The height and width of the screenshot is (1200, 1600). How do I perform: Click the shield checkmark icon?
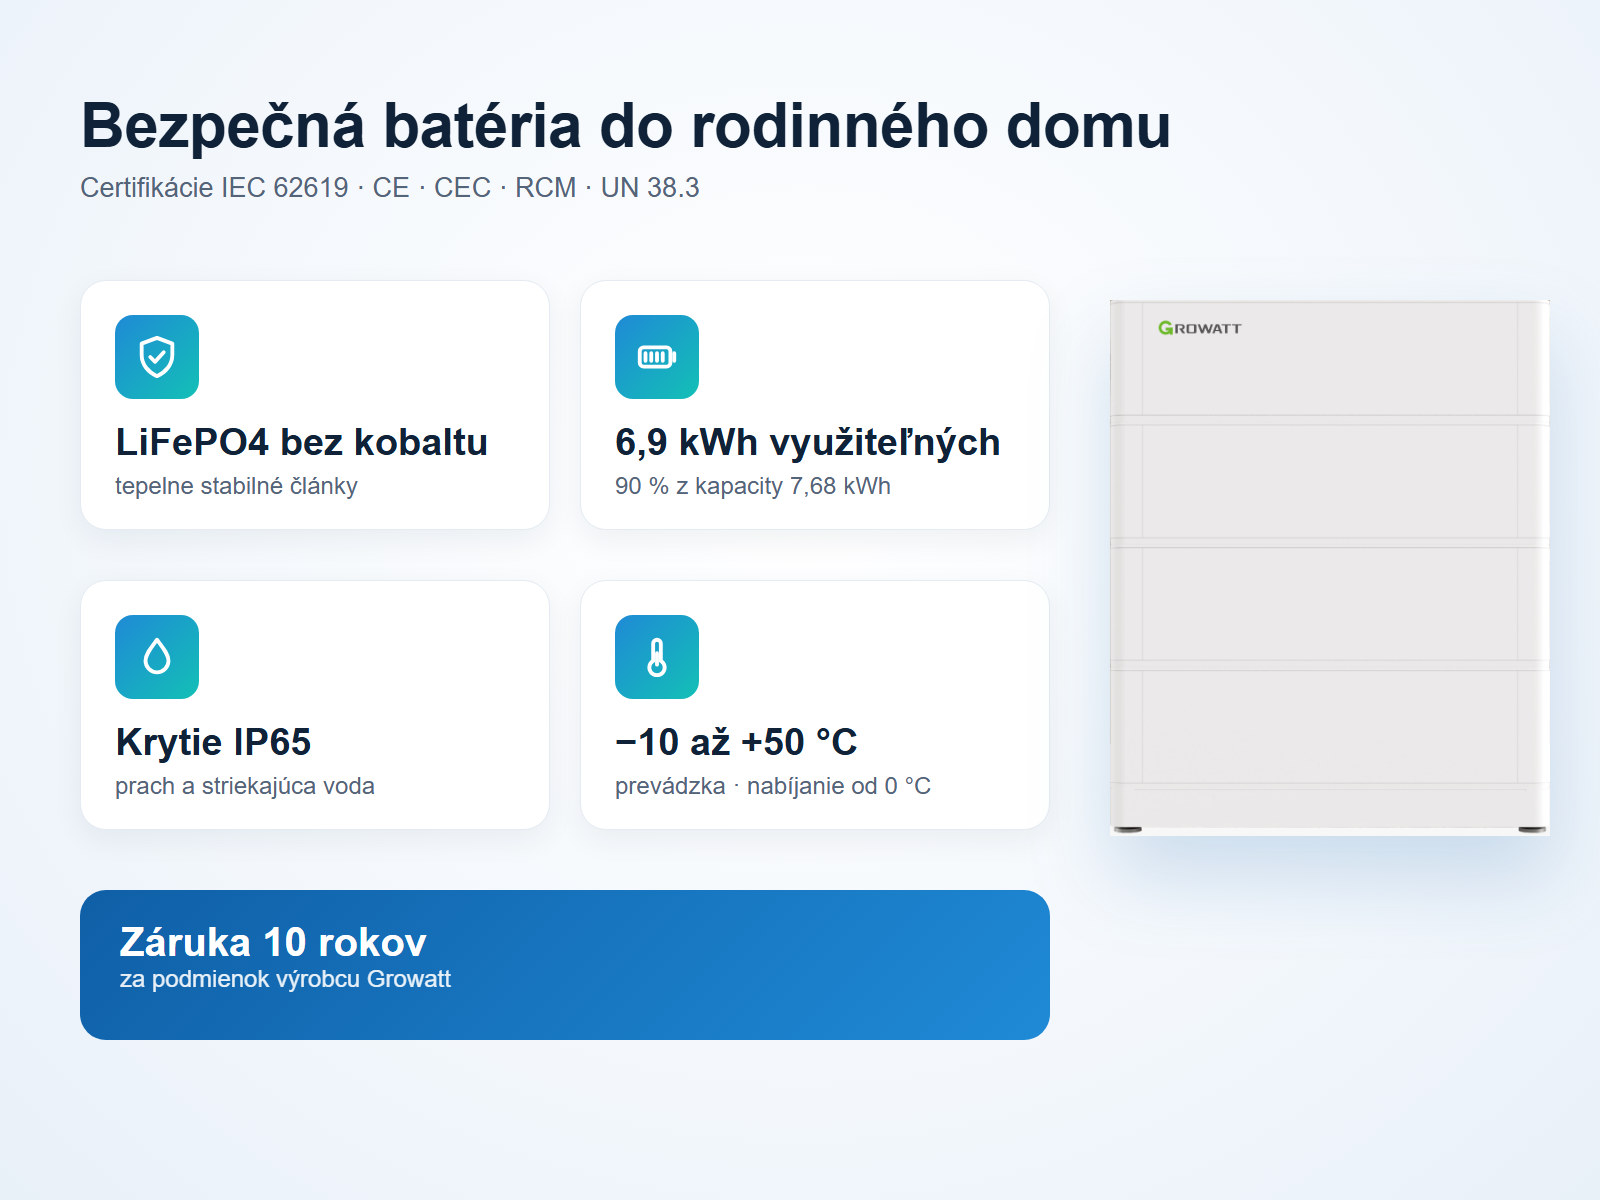(x=157, y=357)
